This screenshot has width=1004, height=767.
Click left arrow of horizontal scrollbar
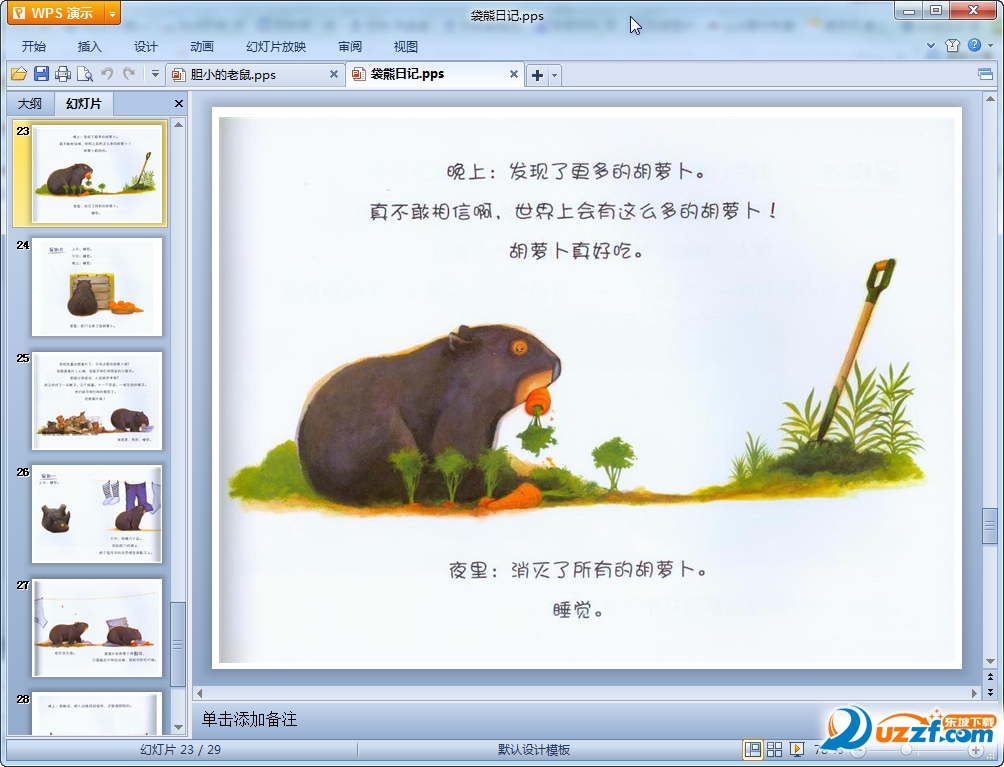click(x=199, y=693)
